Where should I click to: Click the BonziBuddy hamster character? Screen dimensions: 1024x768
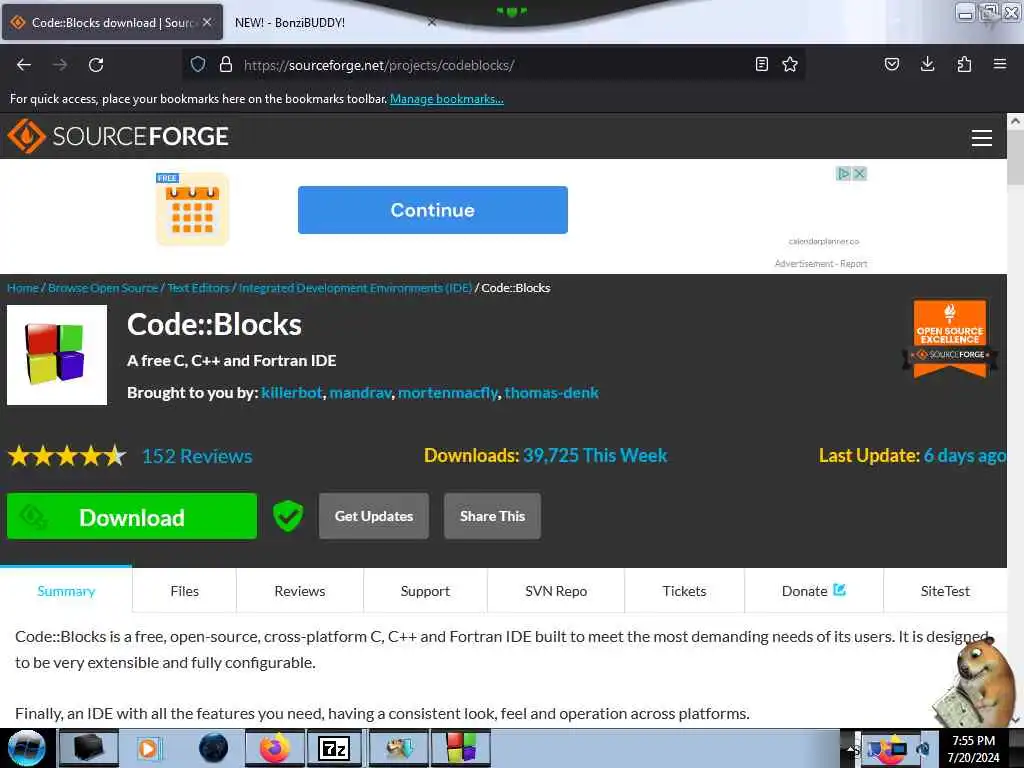point(975,682)
